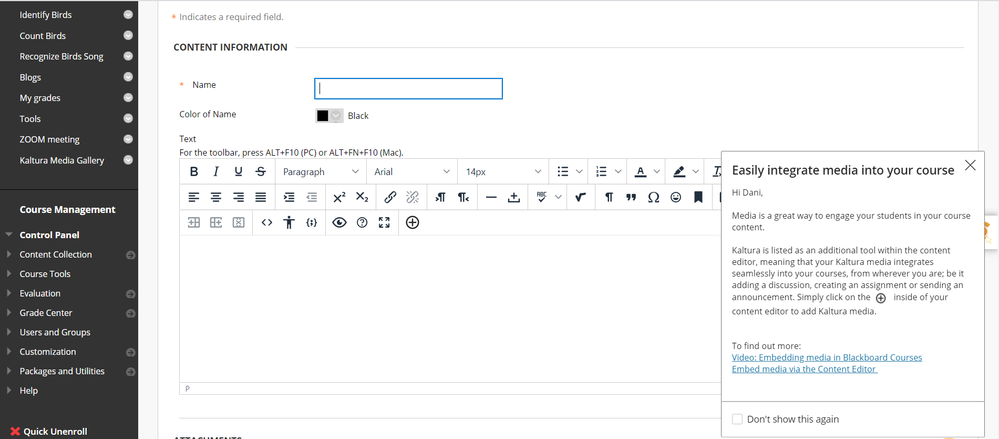Apply text color with underlined A button
Screen dimensions: 999x439
640,171
